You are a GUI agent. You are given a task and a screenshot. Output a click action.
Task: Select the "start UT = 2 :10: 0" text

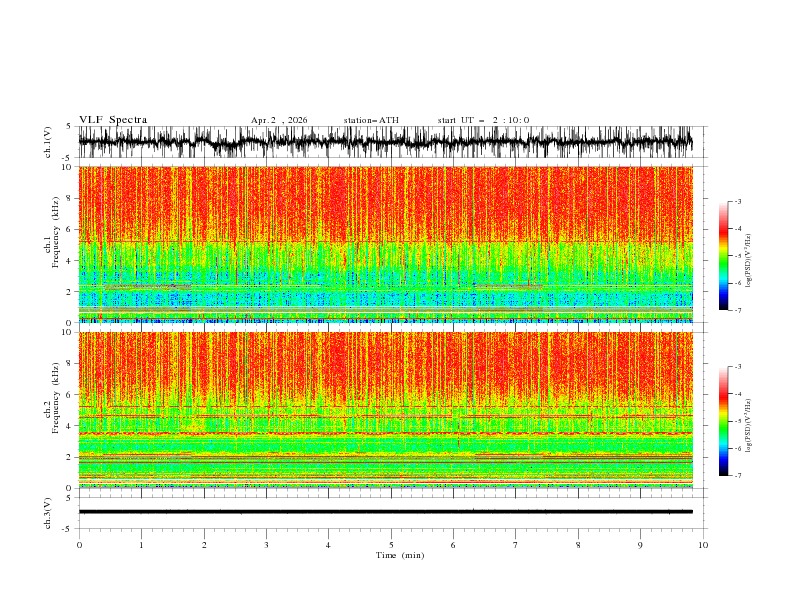(483, 120)
